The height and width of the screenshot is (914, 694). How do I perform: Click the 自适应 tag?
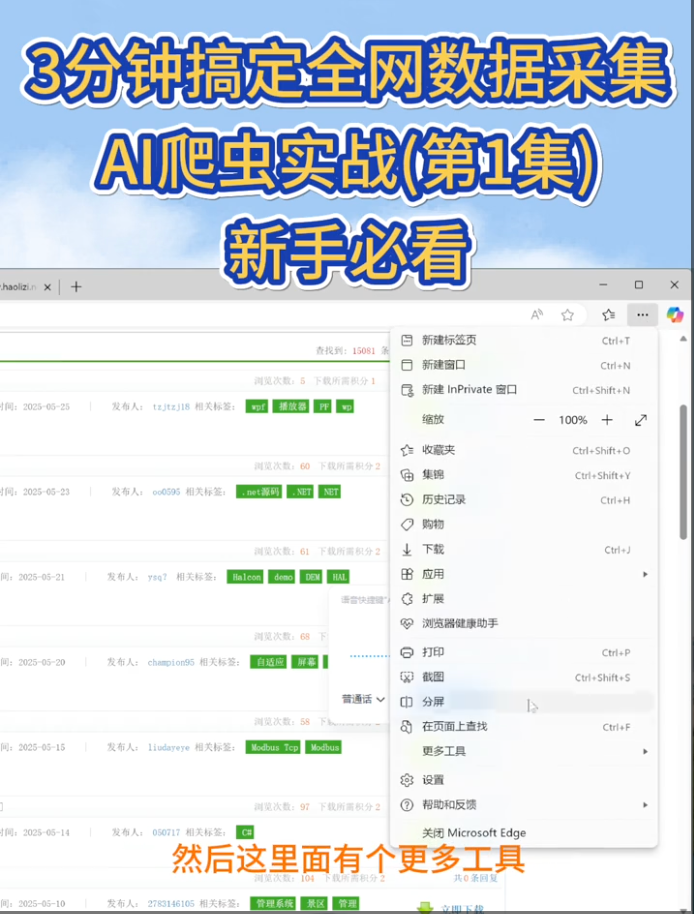[269, 662]
